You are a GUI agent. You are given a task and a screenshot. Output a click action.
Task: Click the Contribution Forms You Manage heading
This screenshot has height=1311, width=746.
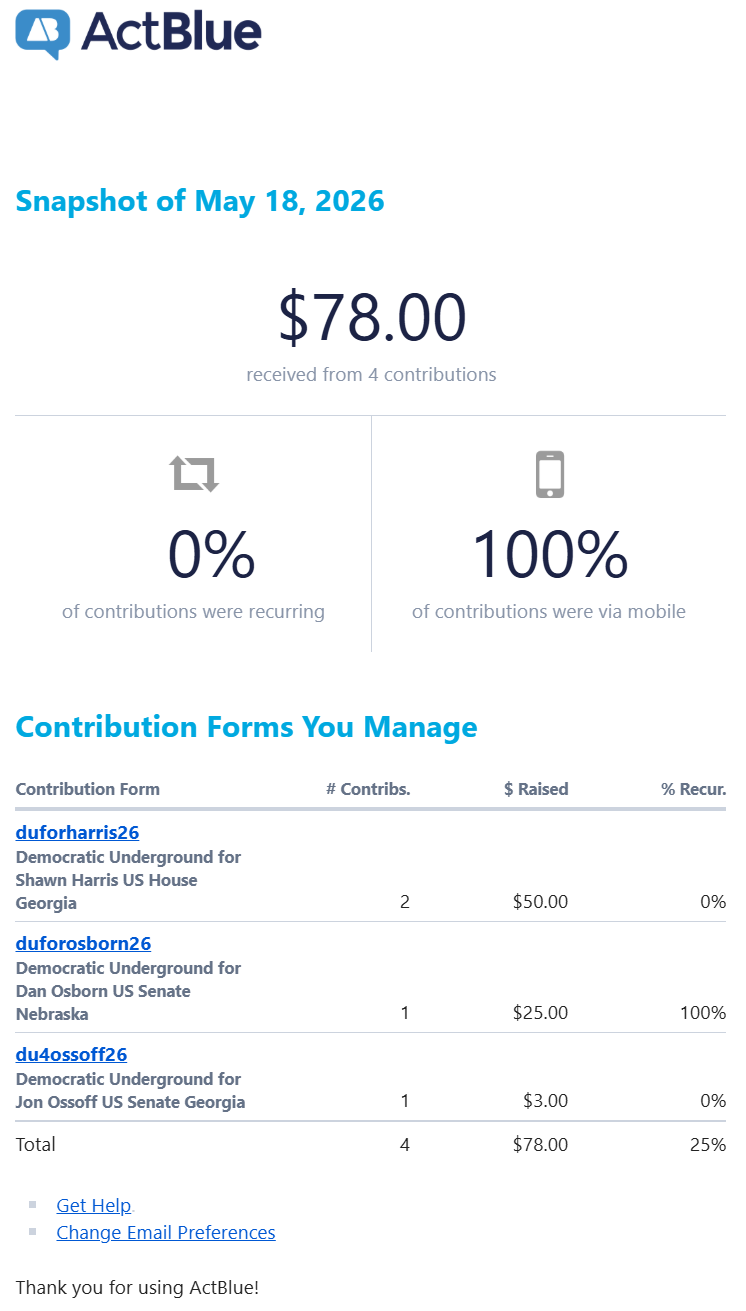[247, 726]
